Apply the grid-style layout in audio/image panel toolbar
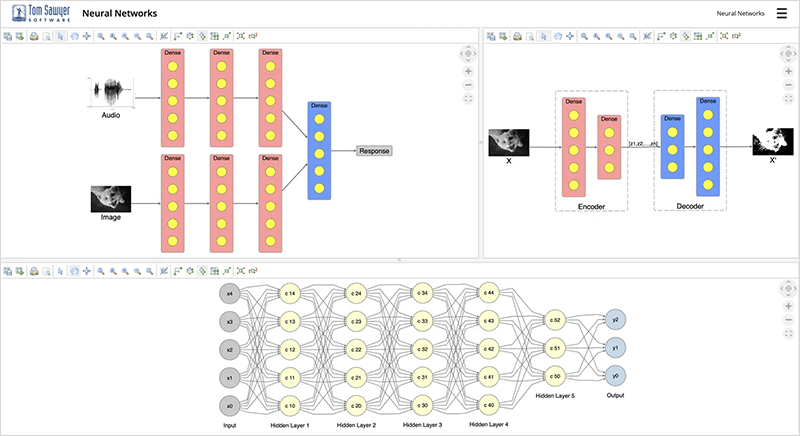The width and height of the screenshot is (800, 436). point(215,36)
